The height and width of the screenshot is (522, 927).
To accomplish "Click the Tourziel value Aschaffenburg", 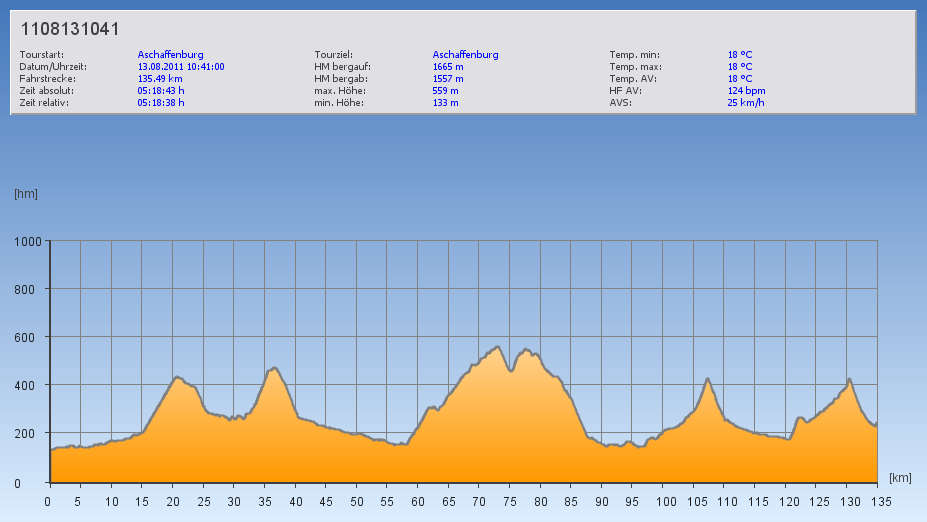I will pyautogui.click(x=466, y=55).
